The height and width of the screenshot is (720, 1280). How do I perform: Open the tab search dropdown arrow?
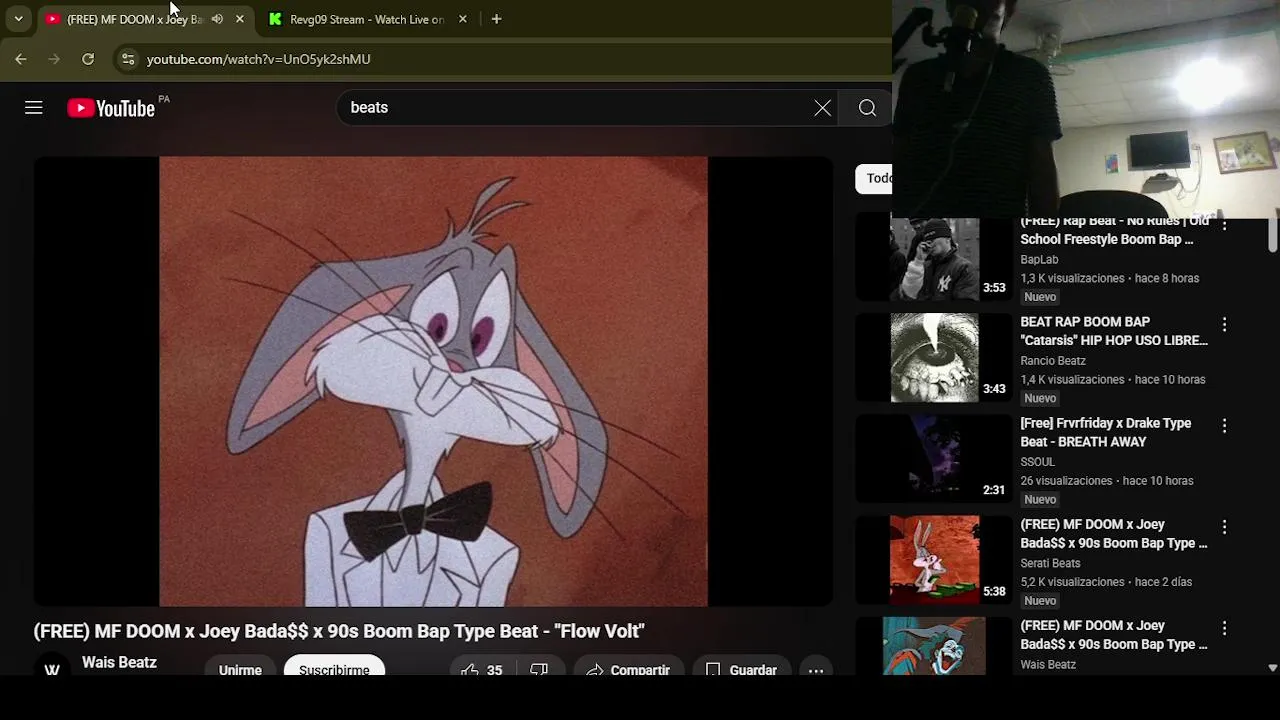point(18,19)
